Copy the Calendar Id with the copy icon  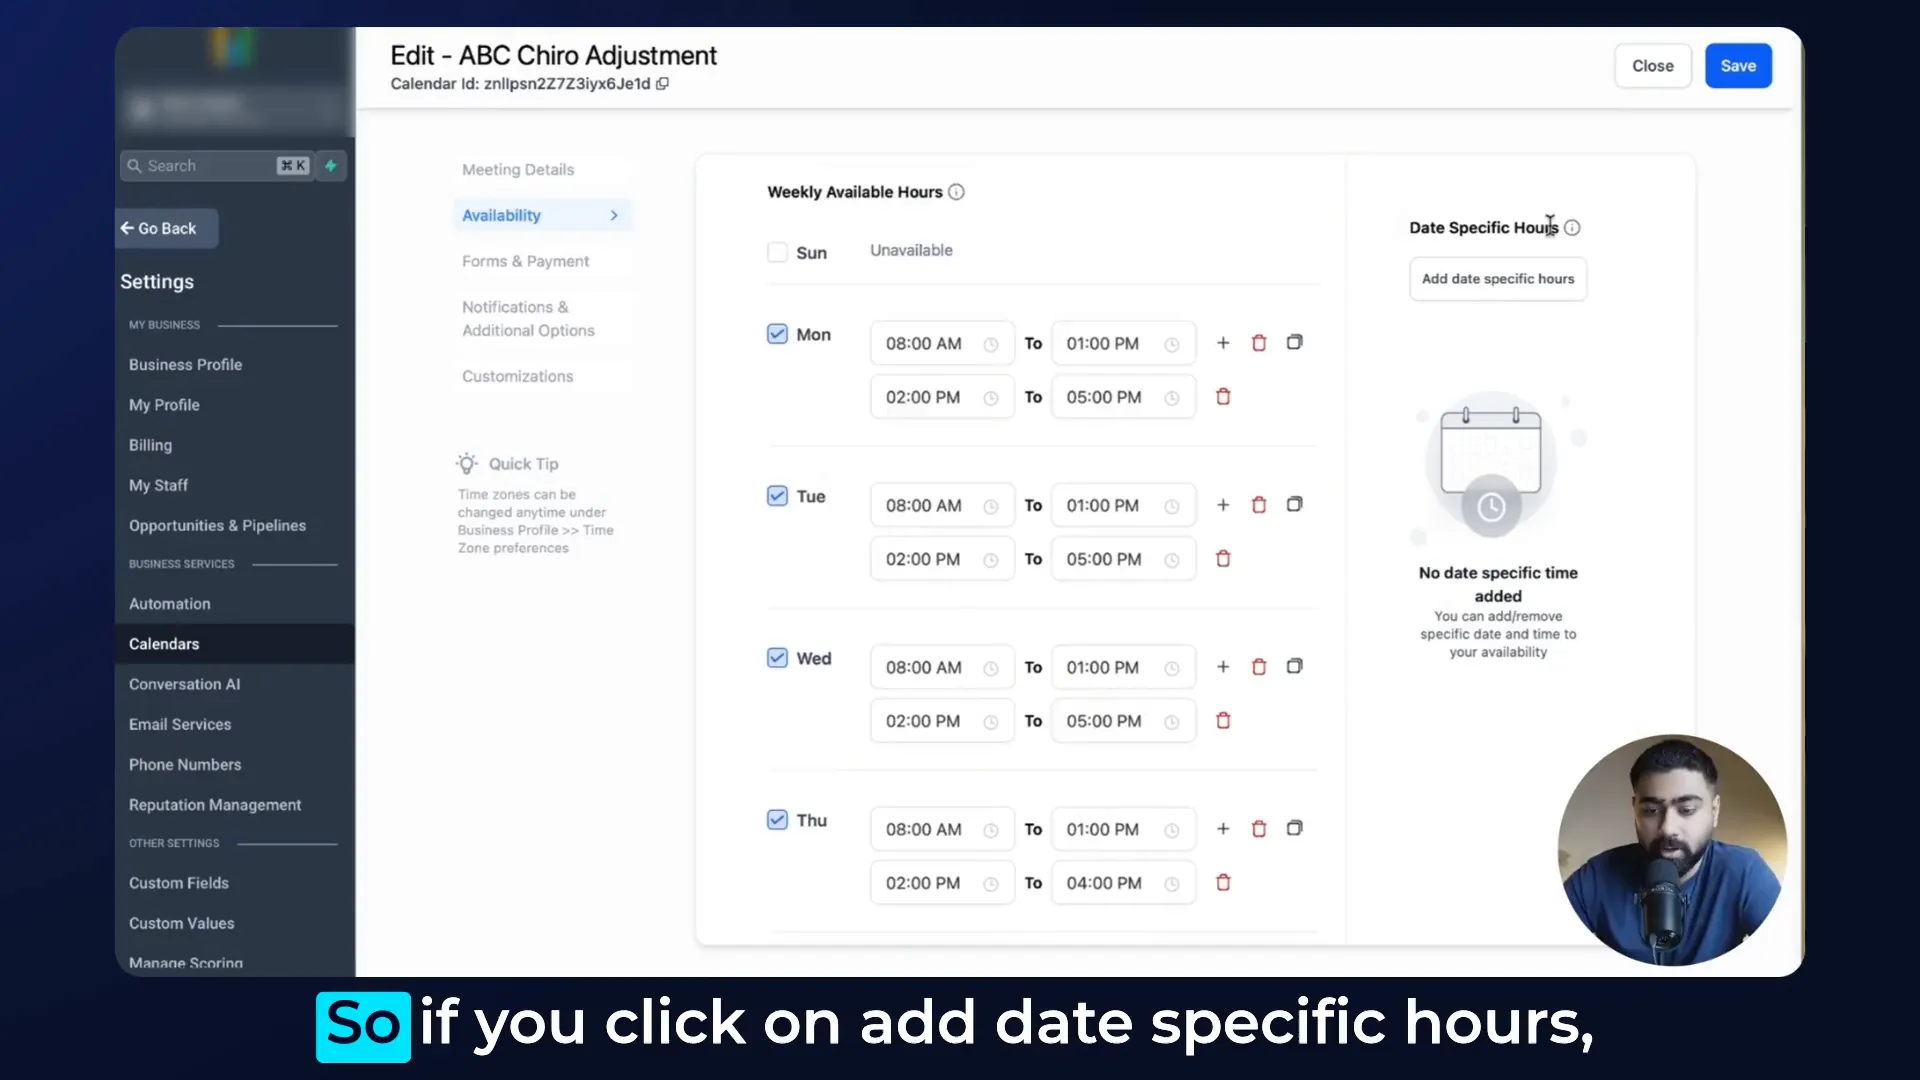662,84
